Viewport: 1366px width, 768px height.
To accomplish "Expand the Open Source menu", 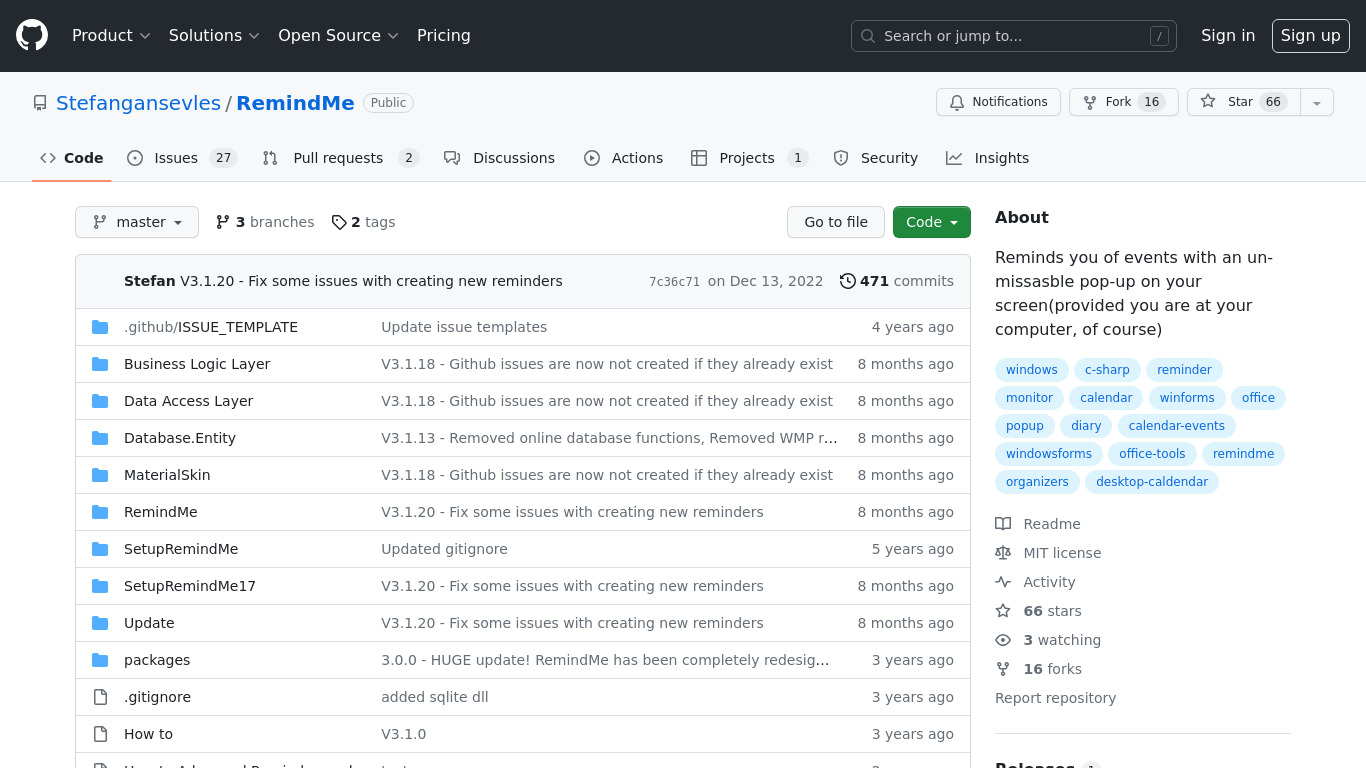I will tap(338, 36).
